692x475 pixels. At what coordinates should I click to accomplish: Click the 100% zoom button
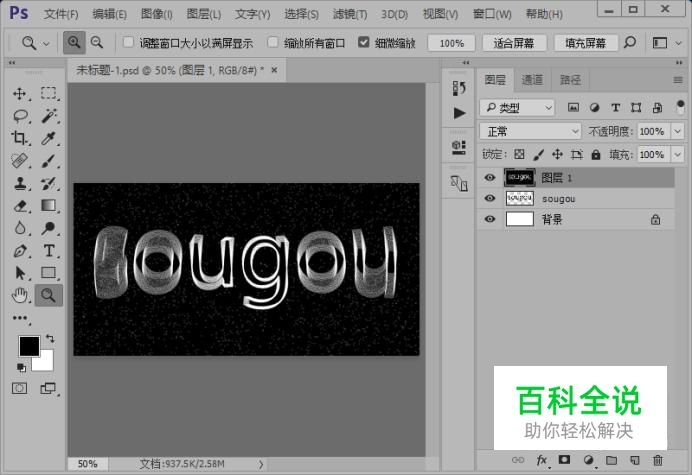tap(451, 43)
